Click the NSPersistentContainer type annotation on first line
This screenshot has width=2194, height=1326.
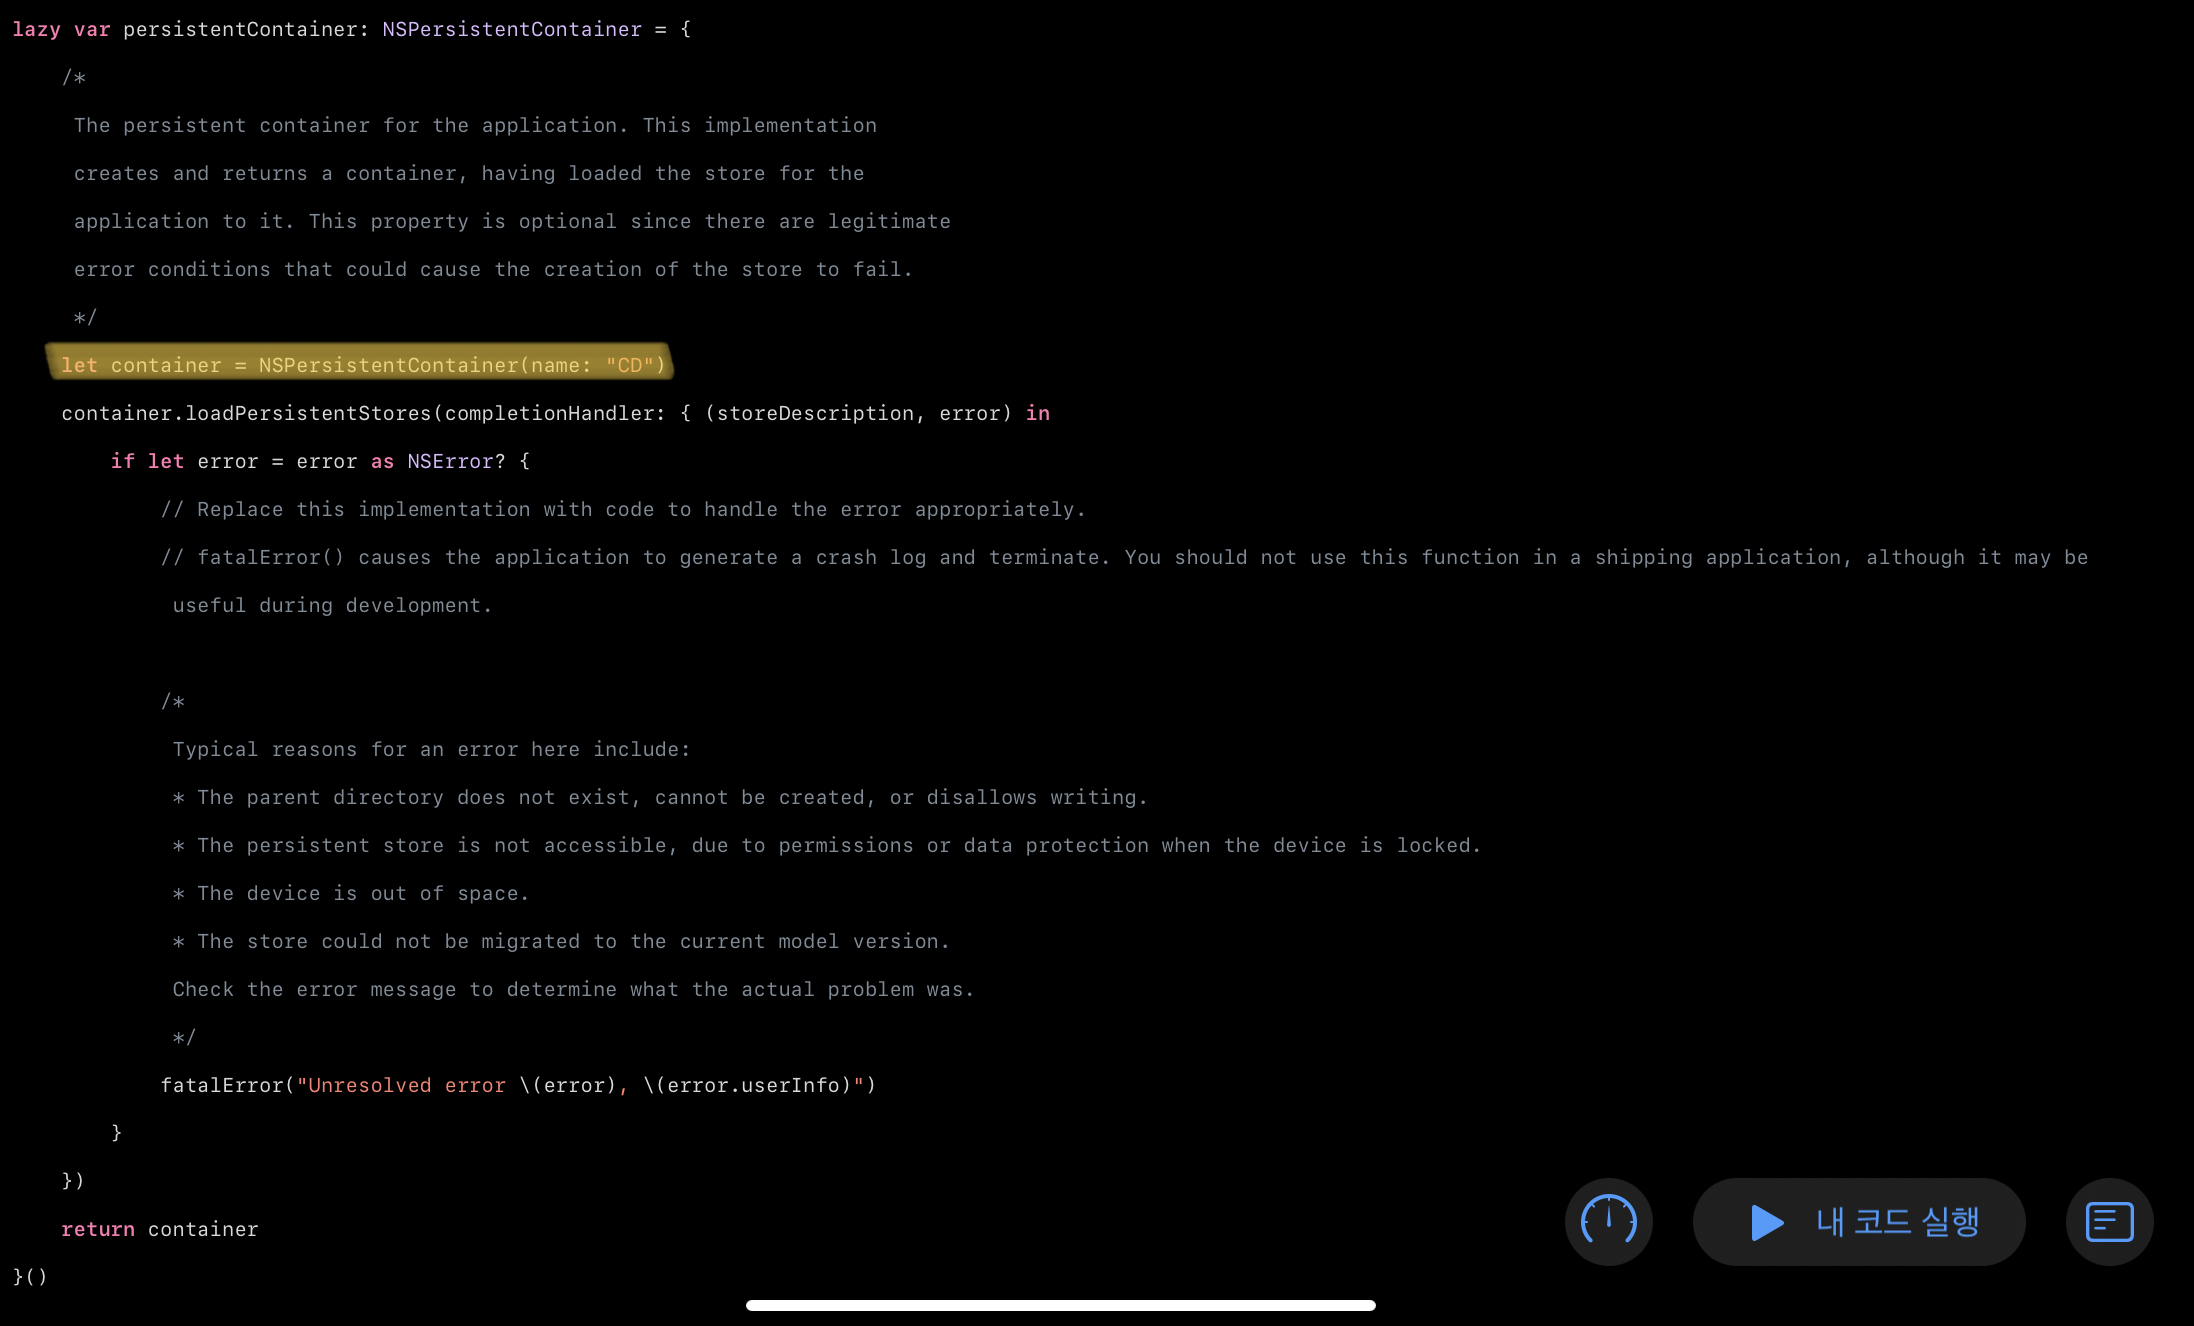coord(511,29)
